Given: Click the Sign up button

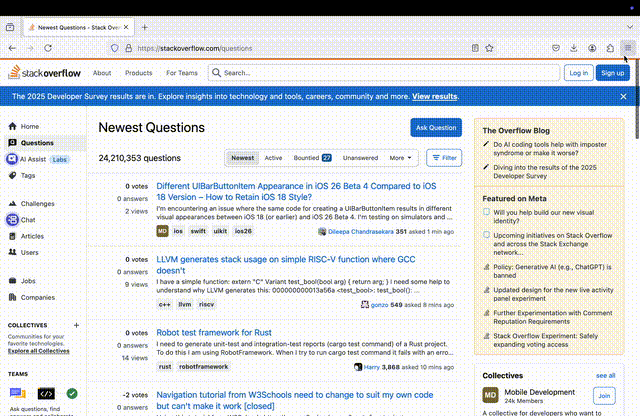Looking at the screenshot, I should 612,73.
